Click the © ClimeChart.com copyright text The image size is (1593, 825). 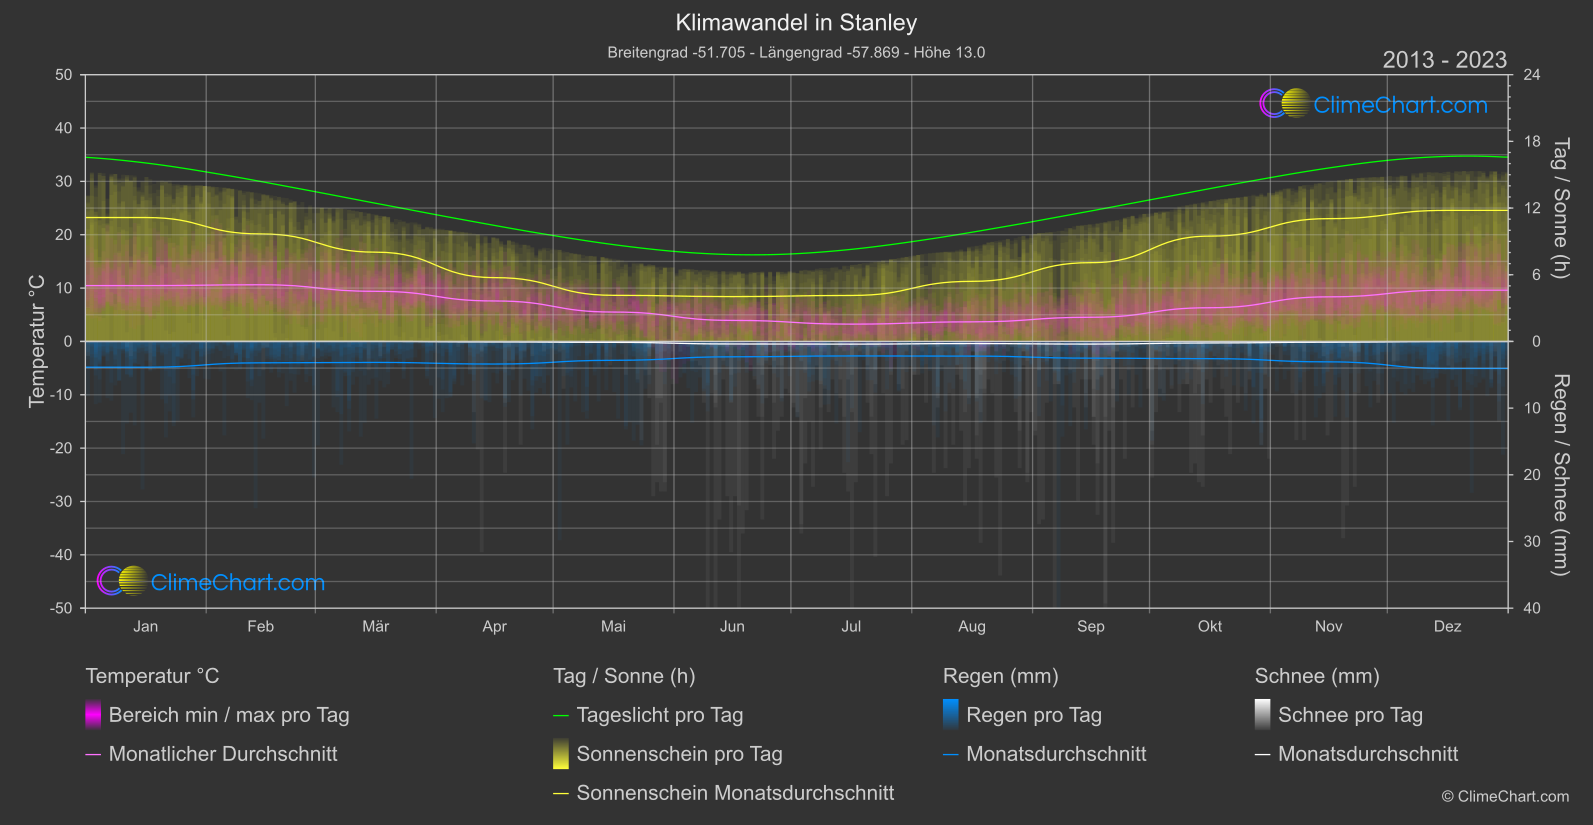[x=1505, y=796]
